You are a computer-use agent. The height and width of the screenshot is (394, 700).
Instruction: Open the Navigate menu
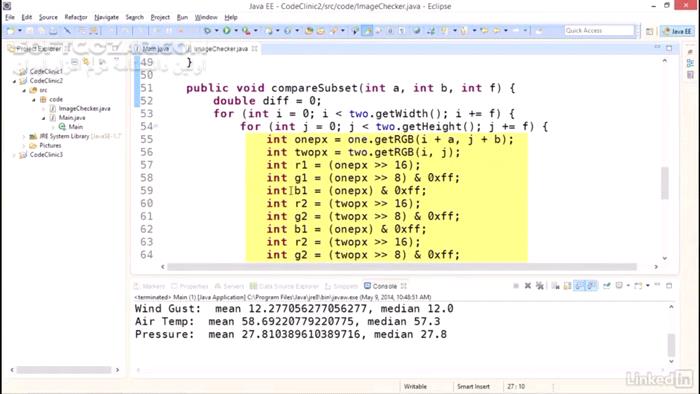pos(106,17)
